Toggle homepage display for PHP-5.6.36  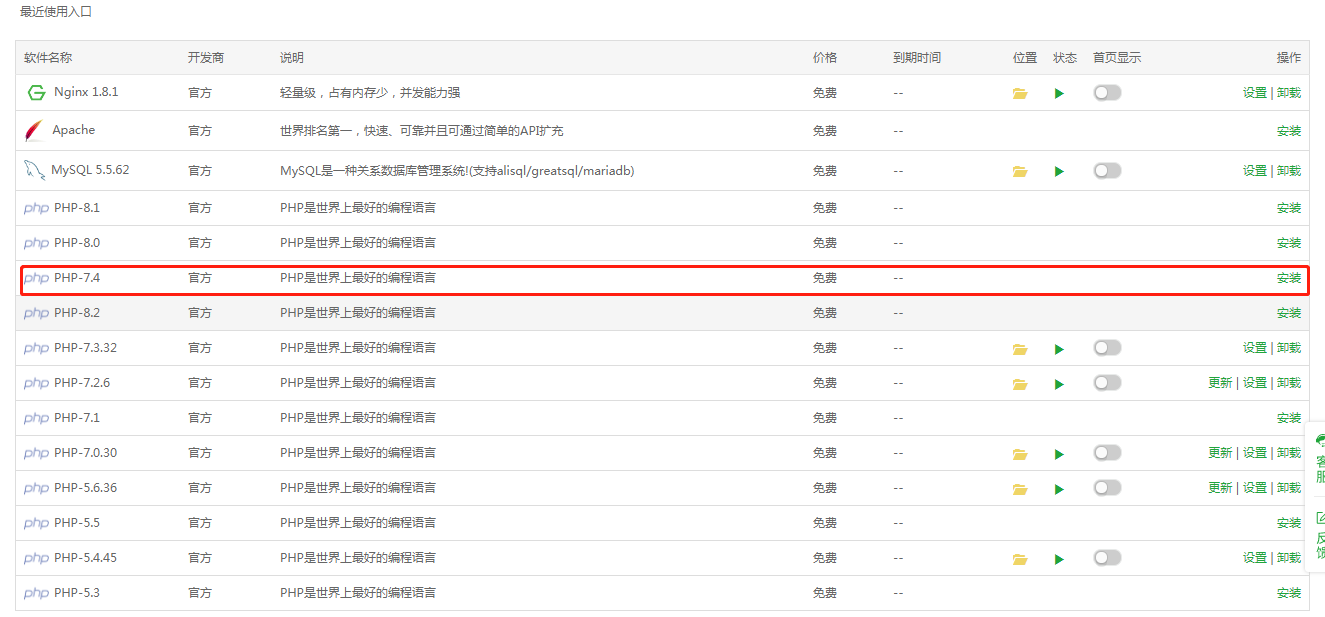click(x=1107, y=487)
